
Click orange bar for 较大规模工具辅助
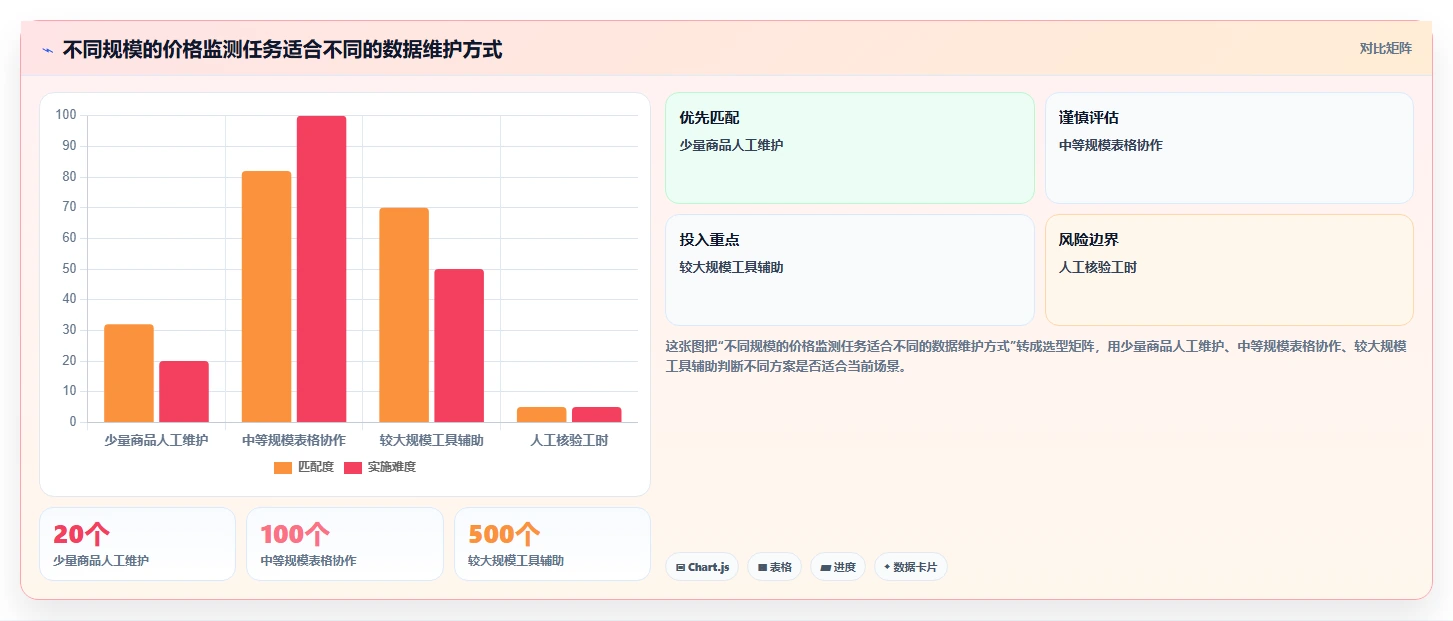pos(404,315)
